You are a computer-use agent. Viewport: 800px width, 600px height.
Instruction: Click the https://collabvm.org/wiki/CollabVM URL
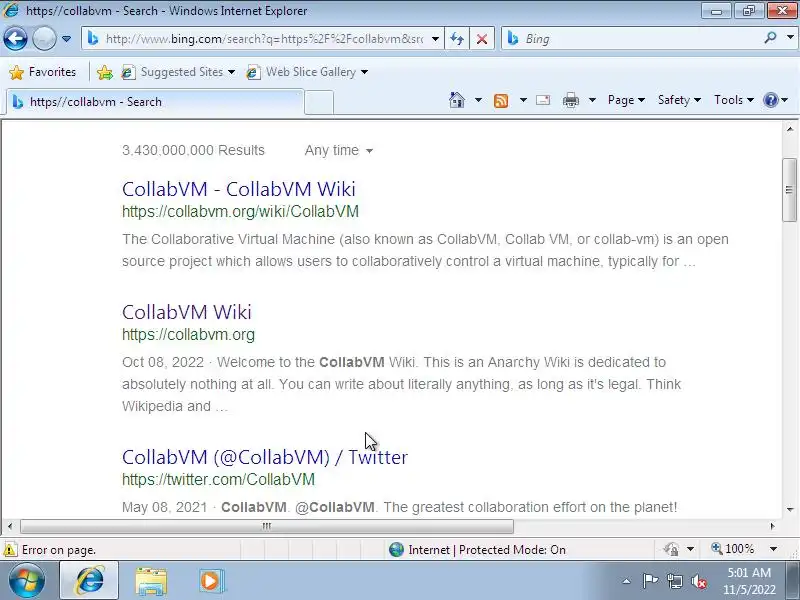point(240,212)
